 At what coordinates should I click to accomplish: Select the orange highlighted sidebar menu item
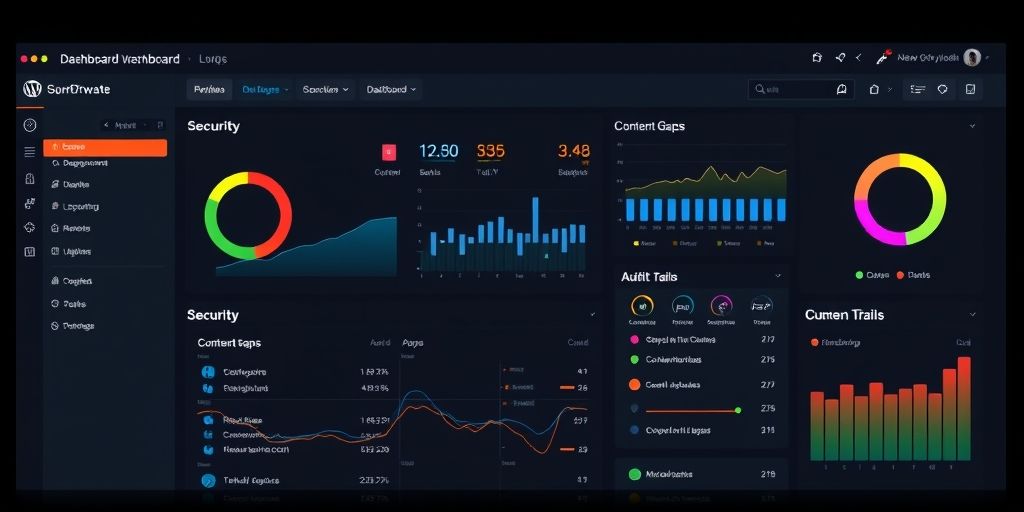(105, 147)
